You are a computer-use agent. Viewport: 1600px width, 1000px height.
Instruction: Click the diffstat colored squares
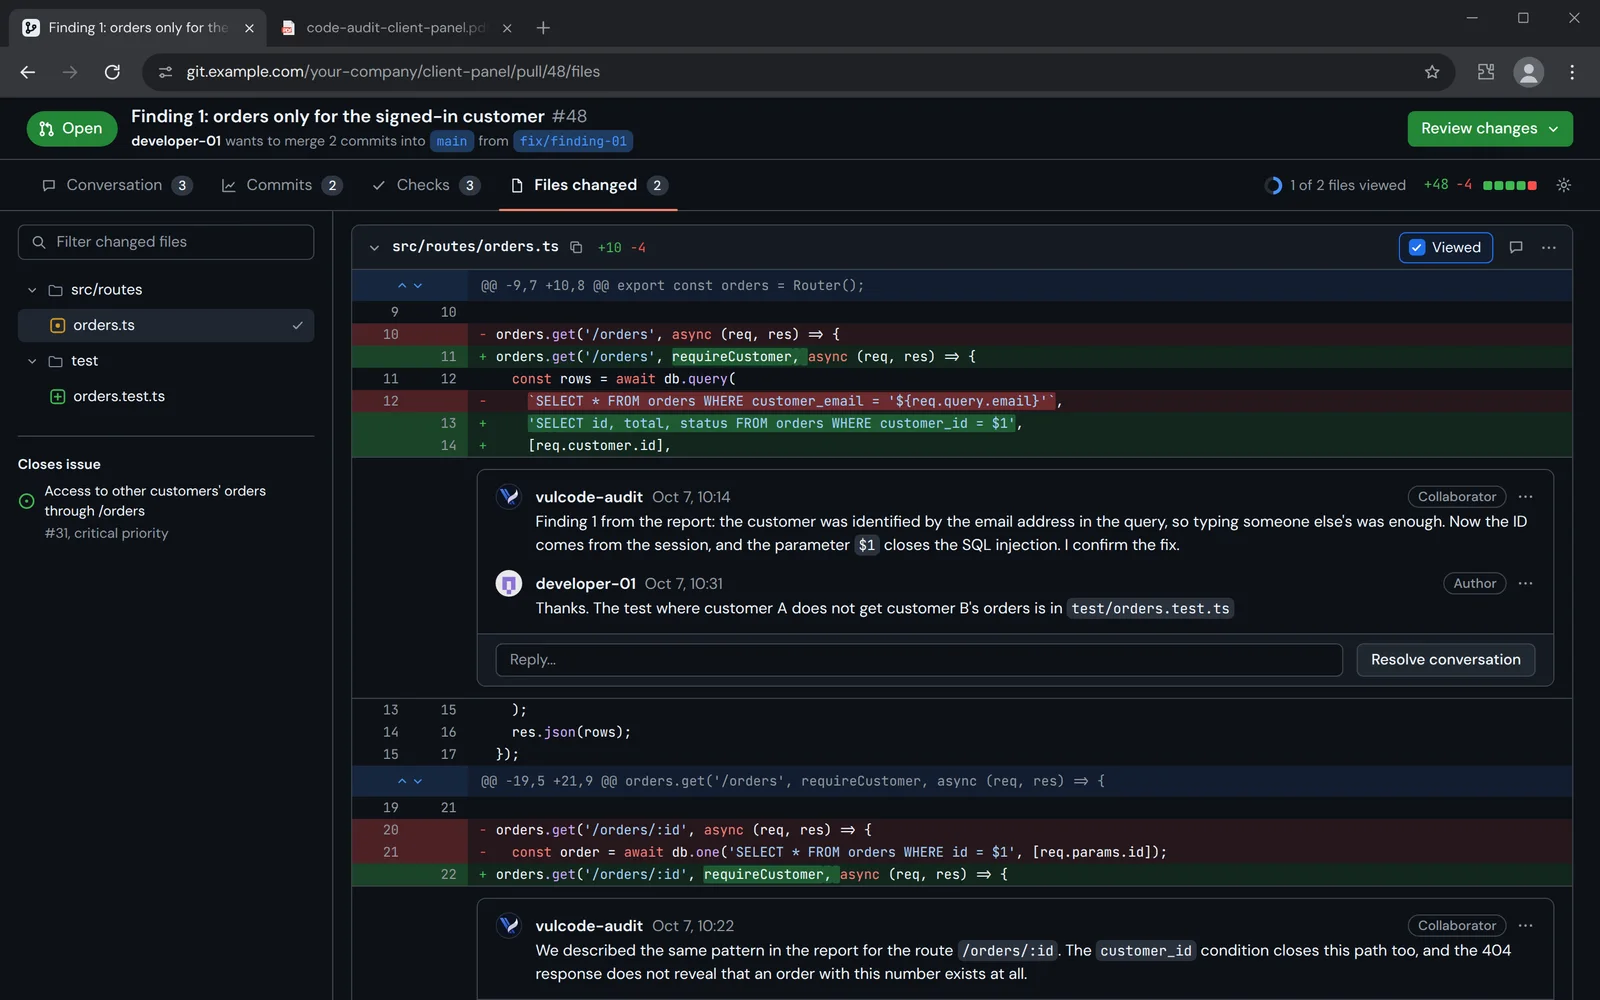[1510, 185]
